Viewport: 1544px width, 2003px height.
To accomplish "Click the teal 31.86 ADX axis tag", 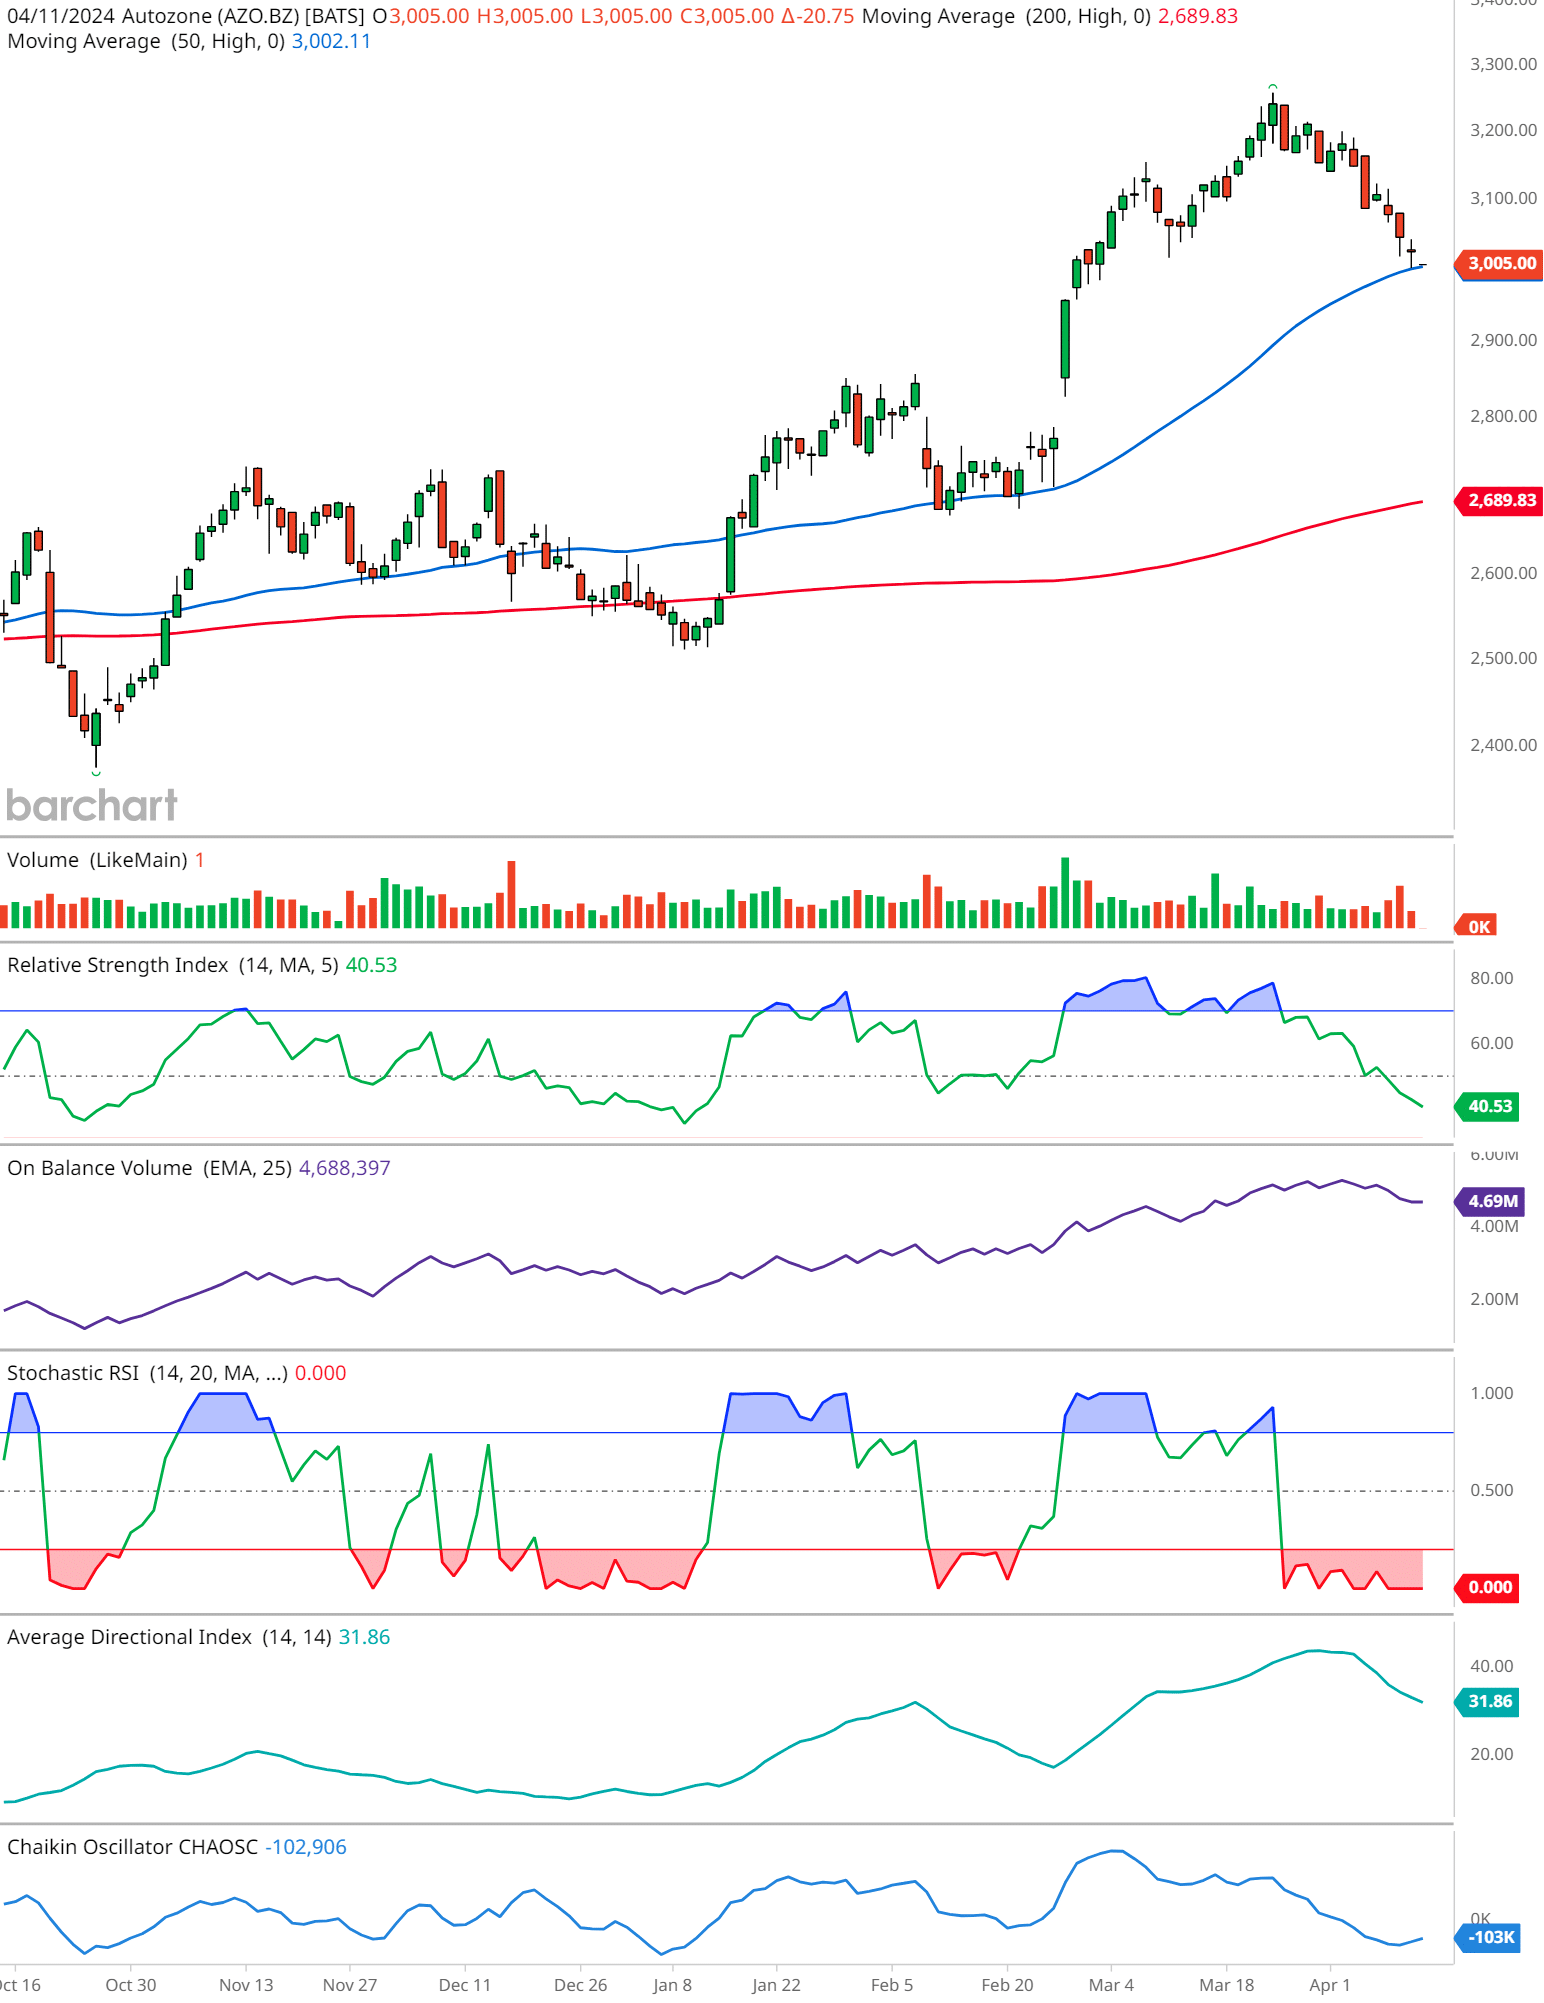I will tap(1488, 1701).
